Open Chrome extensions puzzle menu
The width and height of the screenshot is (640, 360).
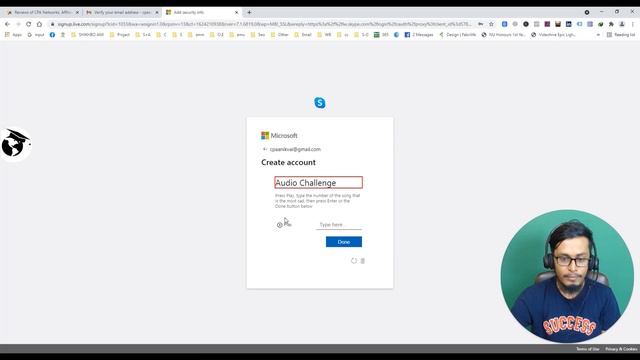(611, 24)
